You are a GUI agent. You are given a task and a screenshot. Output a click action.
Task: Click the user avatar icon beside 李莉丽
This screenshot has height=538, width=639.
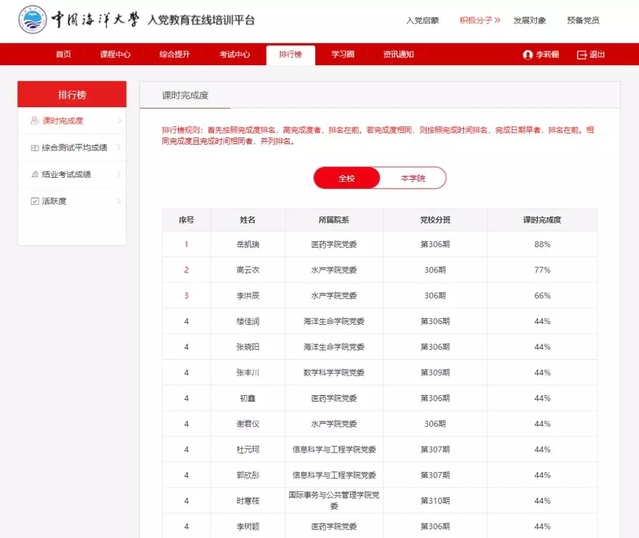pos(528,55)
